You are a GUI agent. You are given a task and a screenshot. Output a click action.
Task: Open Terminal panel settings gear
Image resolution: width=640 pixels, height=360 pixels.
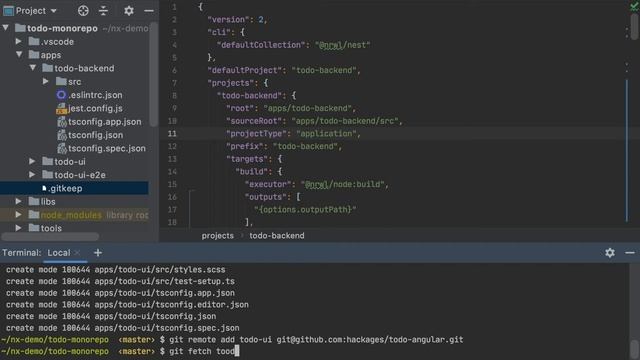[610, 253]
